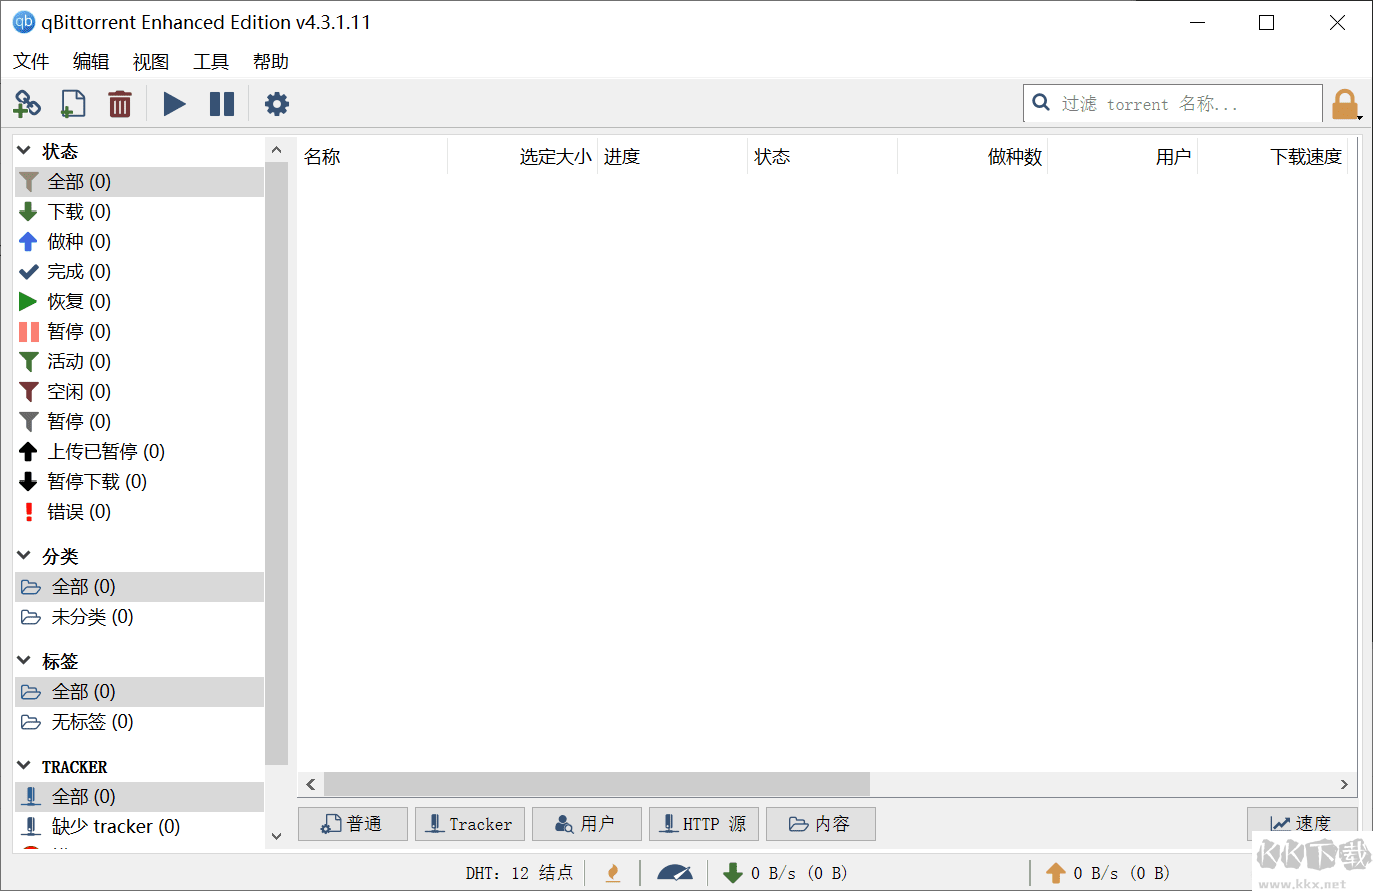The height and width of the screenshot is (891, 1373).
Task: Click the lock icon to lock the interface
Action: point(1345,103)
